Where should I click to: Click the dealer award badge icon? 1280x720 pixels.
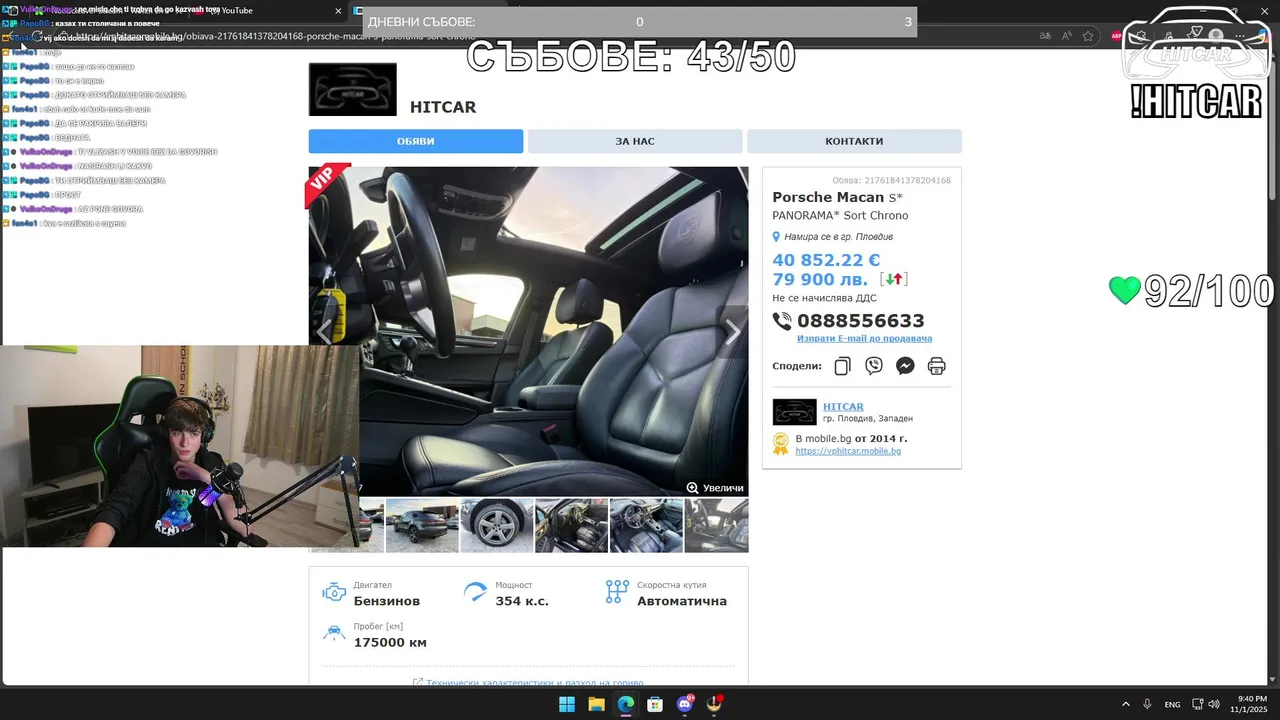[x=781, y=444]
